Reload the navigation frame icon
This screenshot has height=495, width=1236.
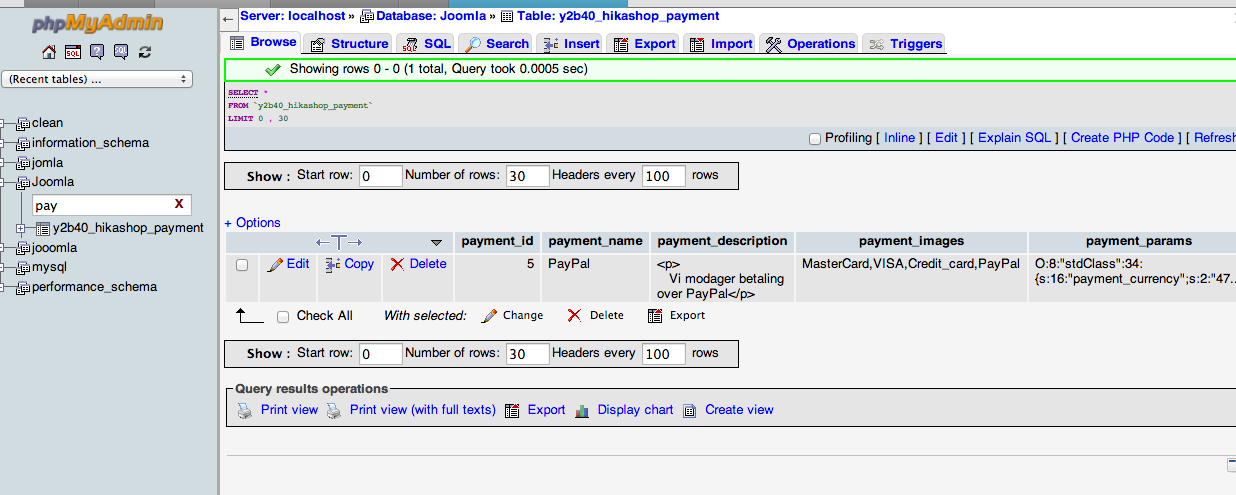pos(145,52)
